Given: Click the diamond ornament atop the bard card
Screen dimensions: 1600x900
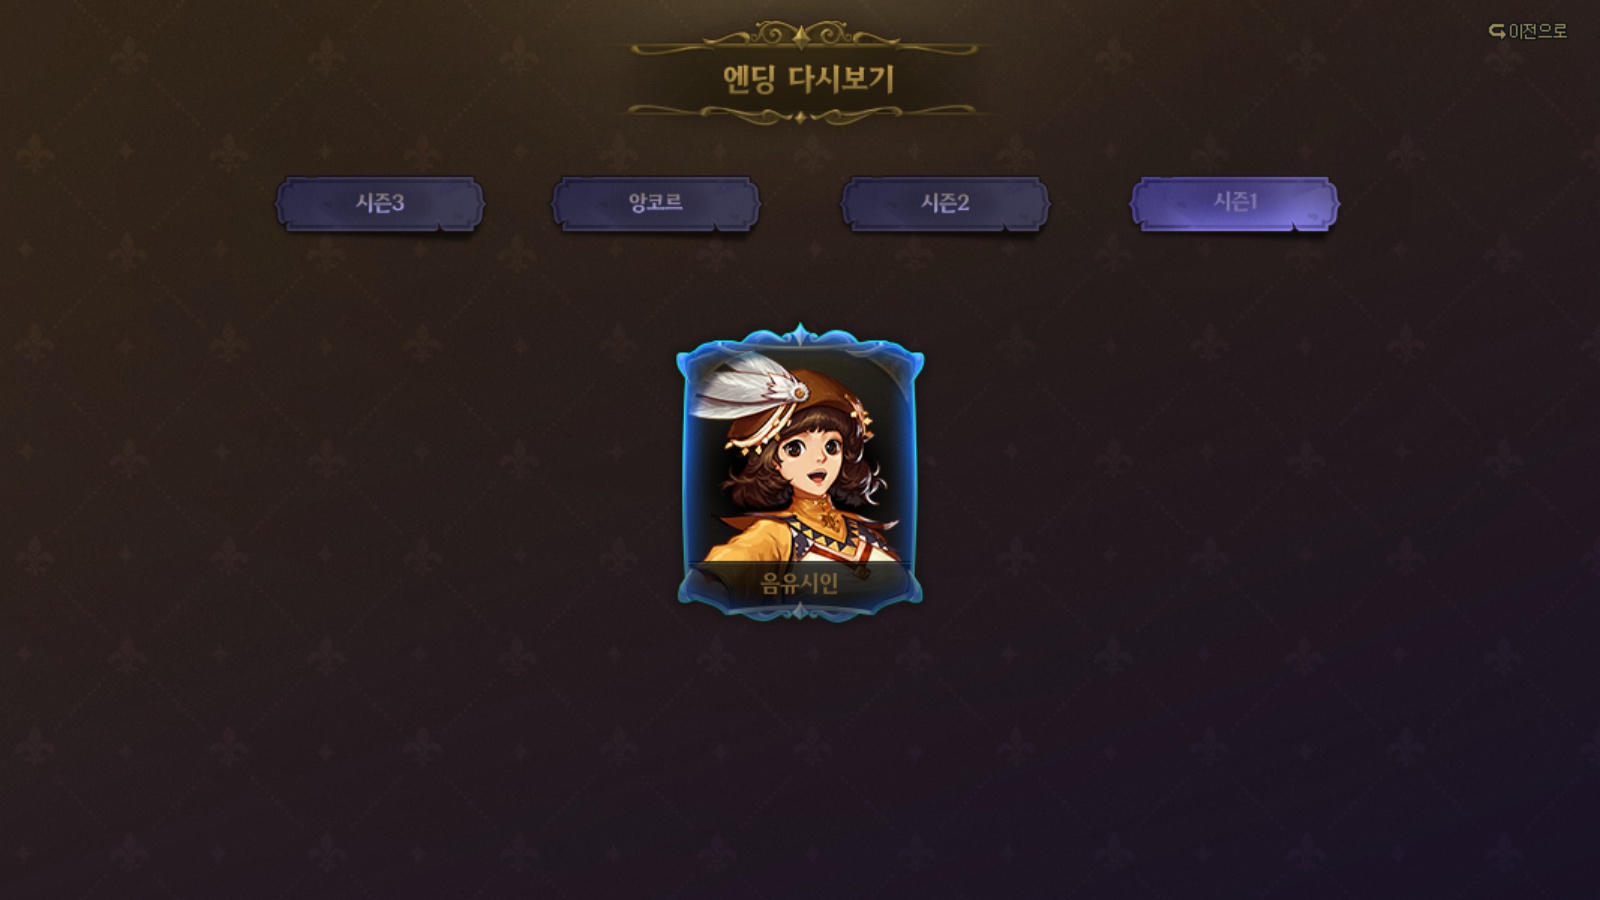Looking at the screenshot, I should coord(800,333).
